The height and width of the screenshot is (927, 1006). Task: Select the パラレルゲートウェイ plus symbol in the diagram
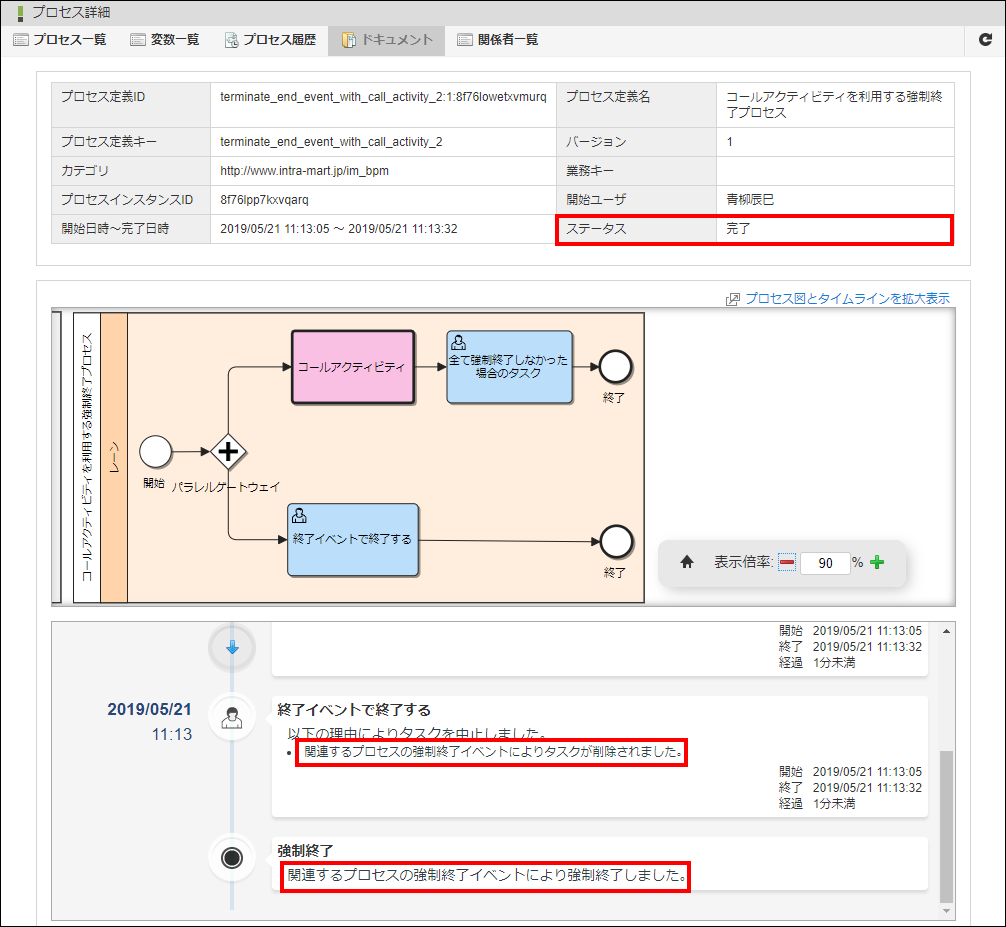[229, 452]
